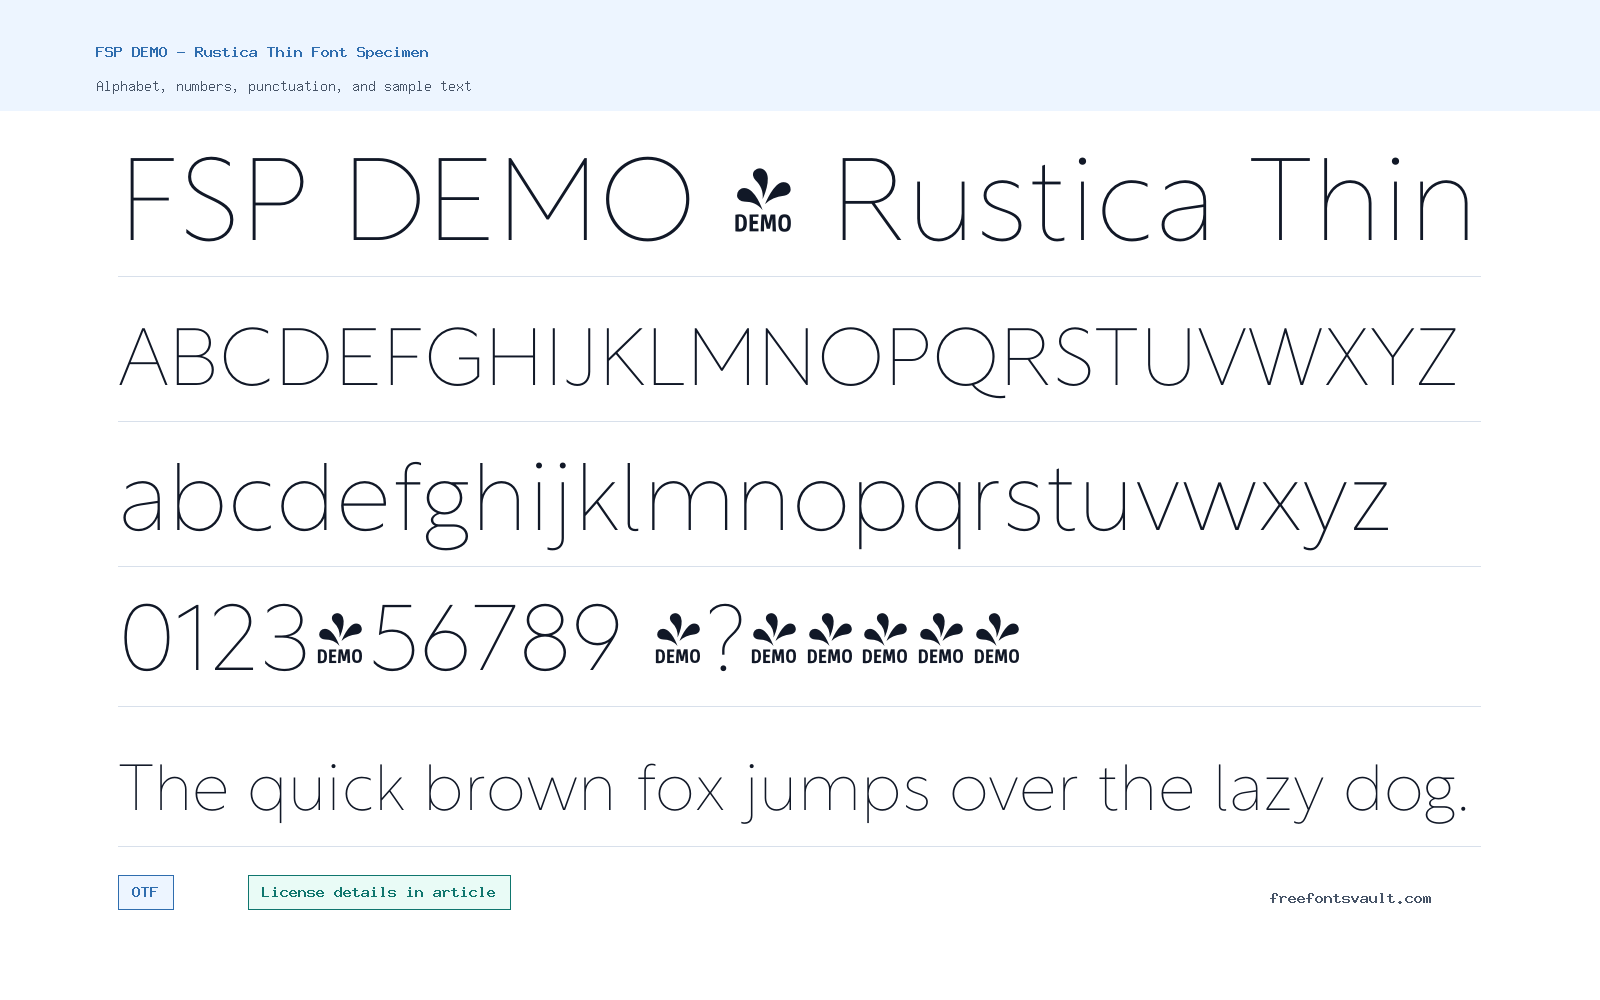
Task: Click the large 'FSP DEMO Rustica Thin' heading sample
Action: pos(798,200)
